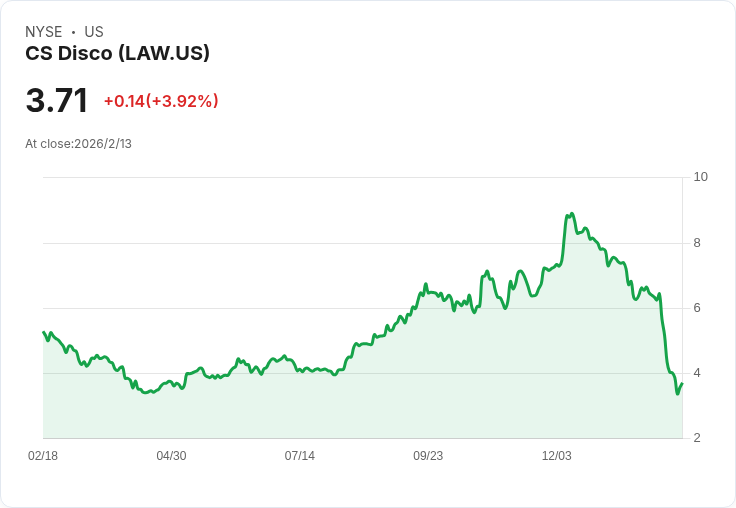Select the +0.14(+3.92%) price change text
Screen dimensions: 736x508
161,101
